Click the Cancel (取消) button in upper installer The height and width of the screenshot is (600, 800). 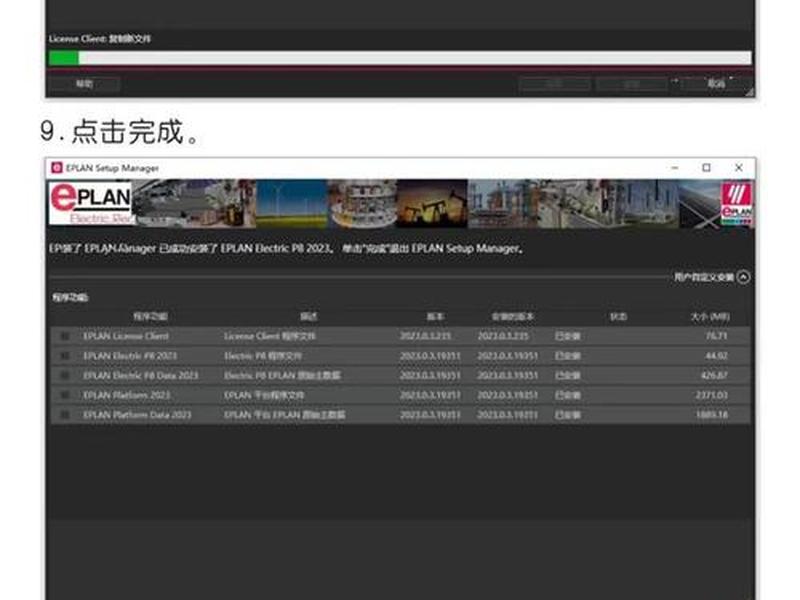715,84
